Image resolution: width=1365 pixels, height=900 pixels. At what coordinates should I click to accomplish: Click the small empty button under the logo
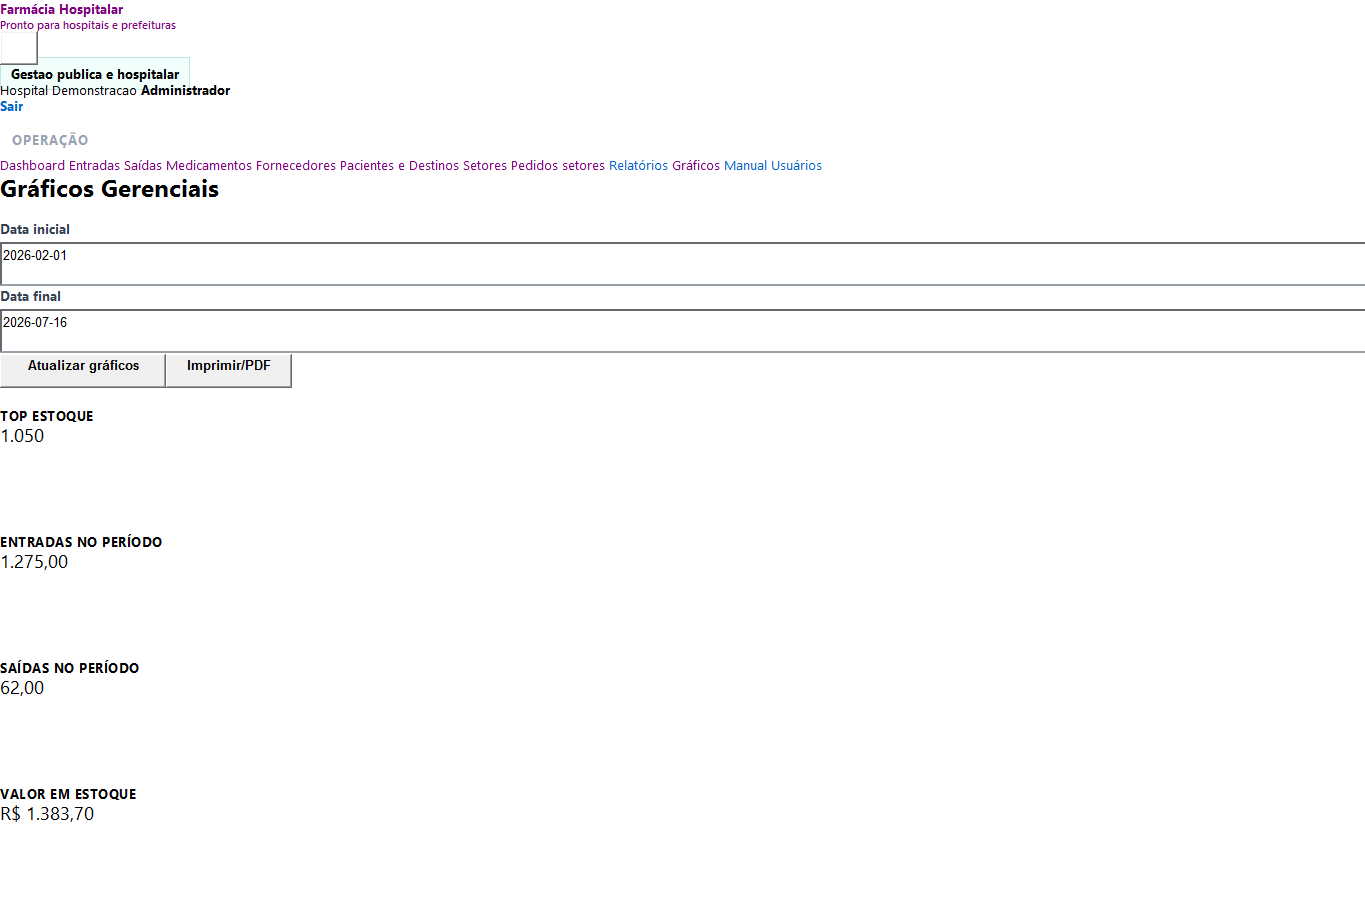pyautogui.click(x=19, y=48)
